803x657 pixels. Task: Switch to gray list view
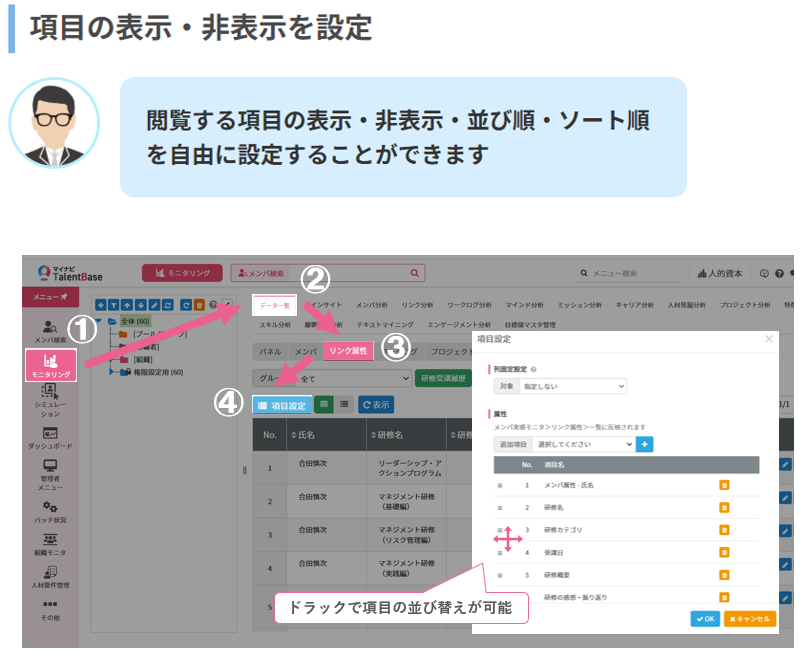[344, 405]
